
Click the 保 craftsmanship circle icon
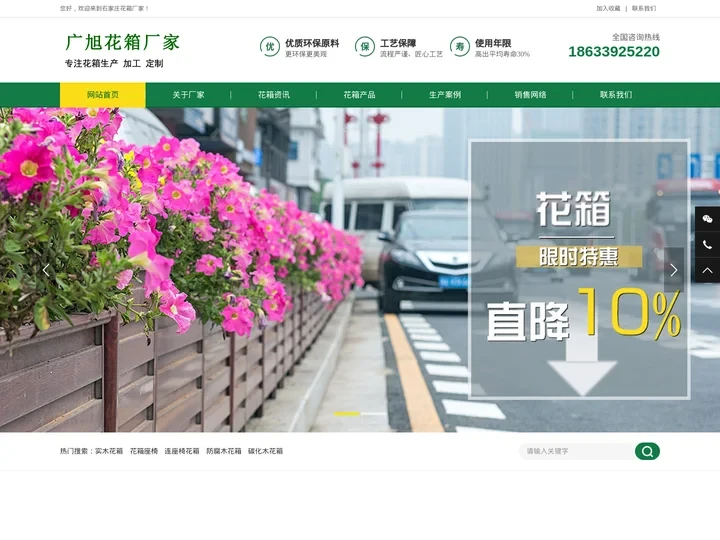click(365, 46)
